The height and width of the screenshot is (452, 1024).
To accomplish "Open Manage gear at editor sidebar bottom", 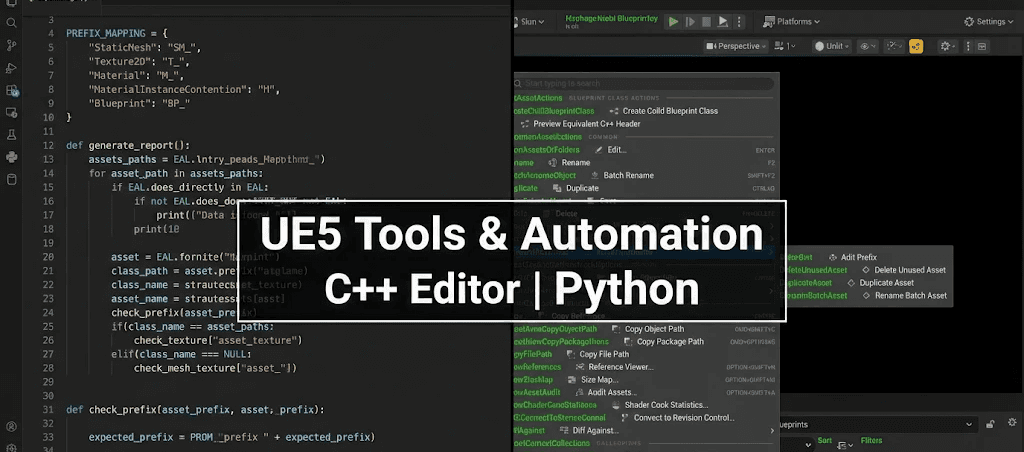I will 11,447.
